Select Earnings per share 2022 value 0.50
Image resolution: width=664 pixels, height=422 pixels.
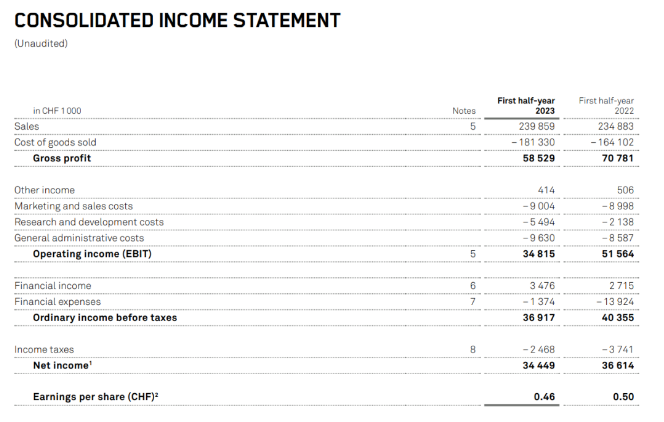click(x=622, y=397)
